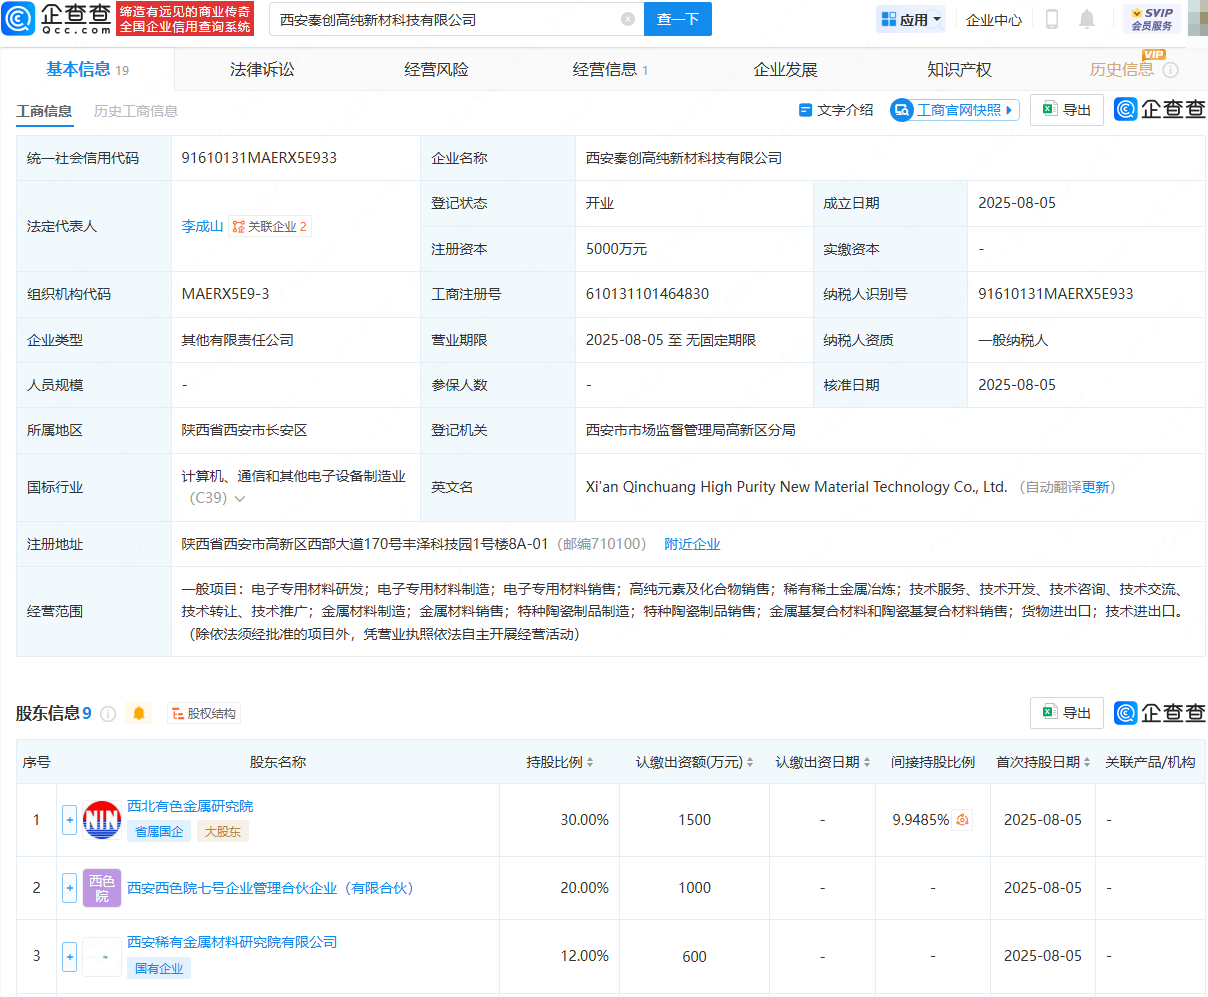Image resolution: width=1208 pixels, height=997 pixels.
Task: Click the SVIP member service badge
Action: pyautogui.click(x=1151, y=19)
